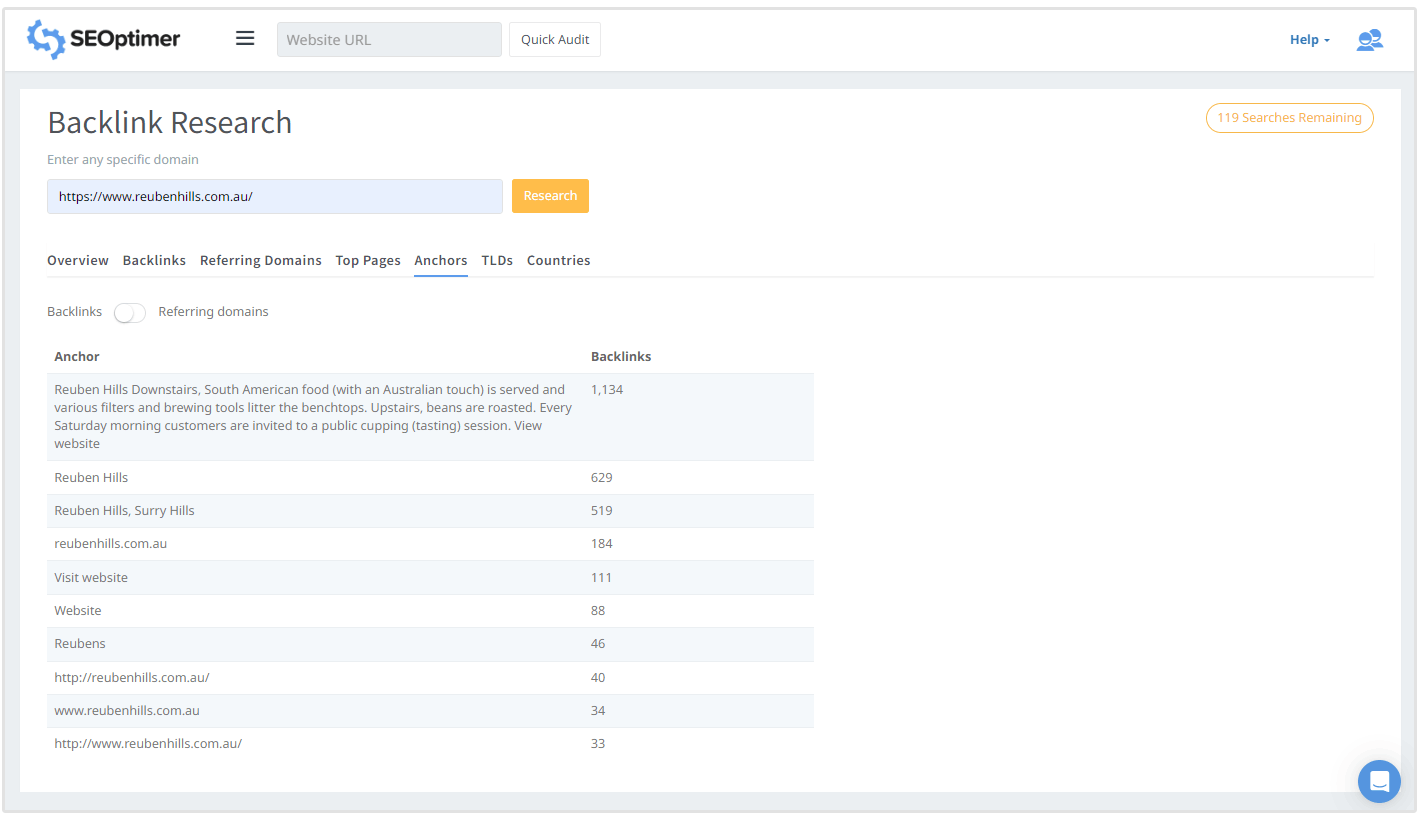Expand the Help dropdown menu
The image size is (1420, 820).
(1309, 40)
